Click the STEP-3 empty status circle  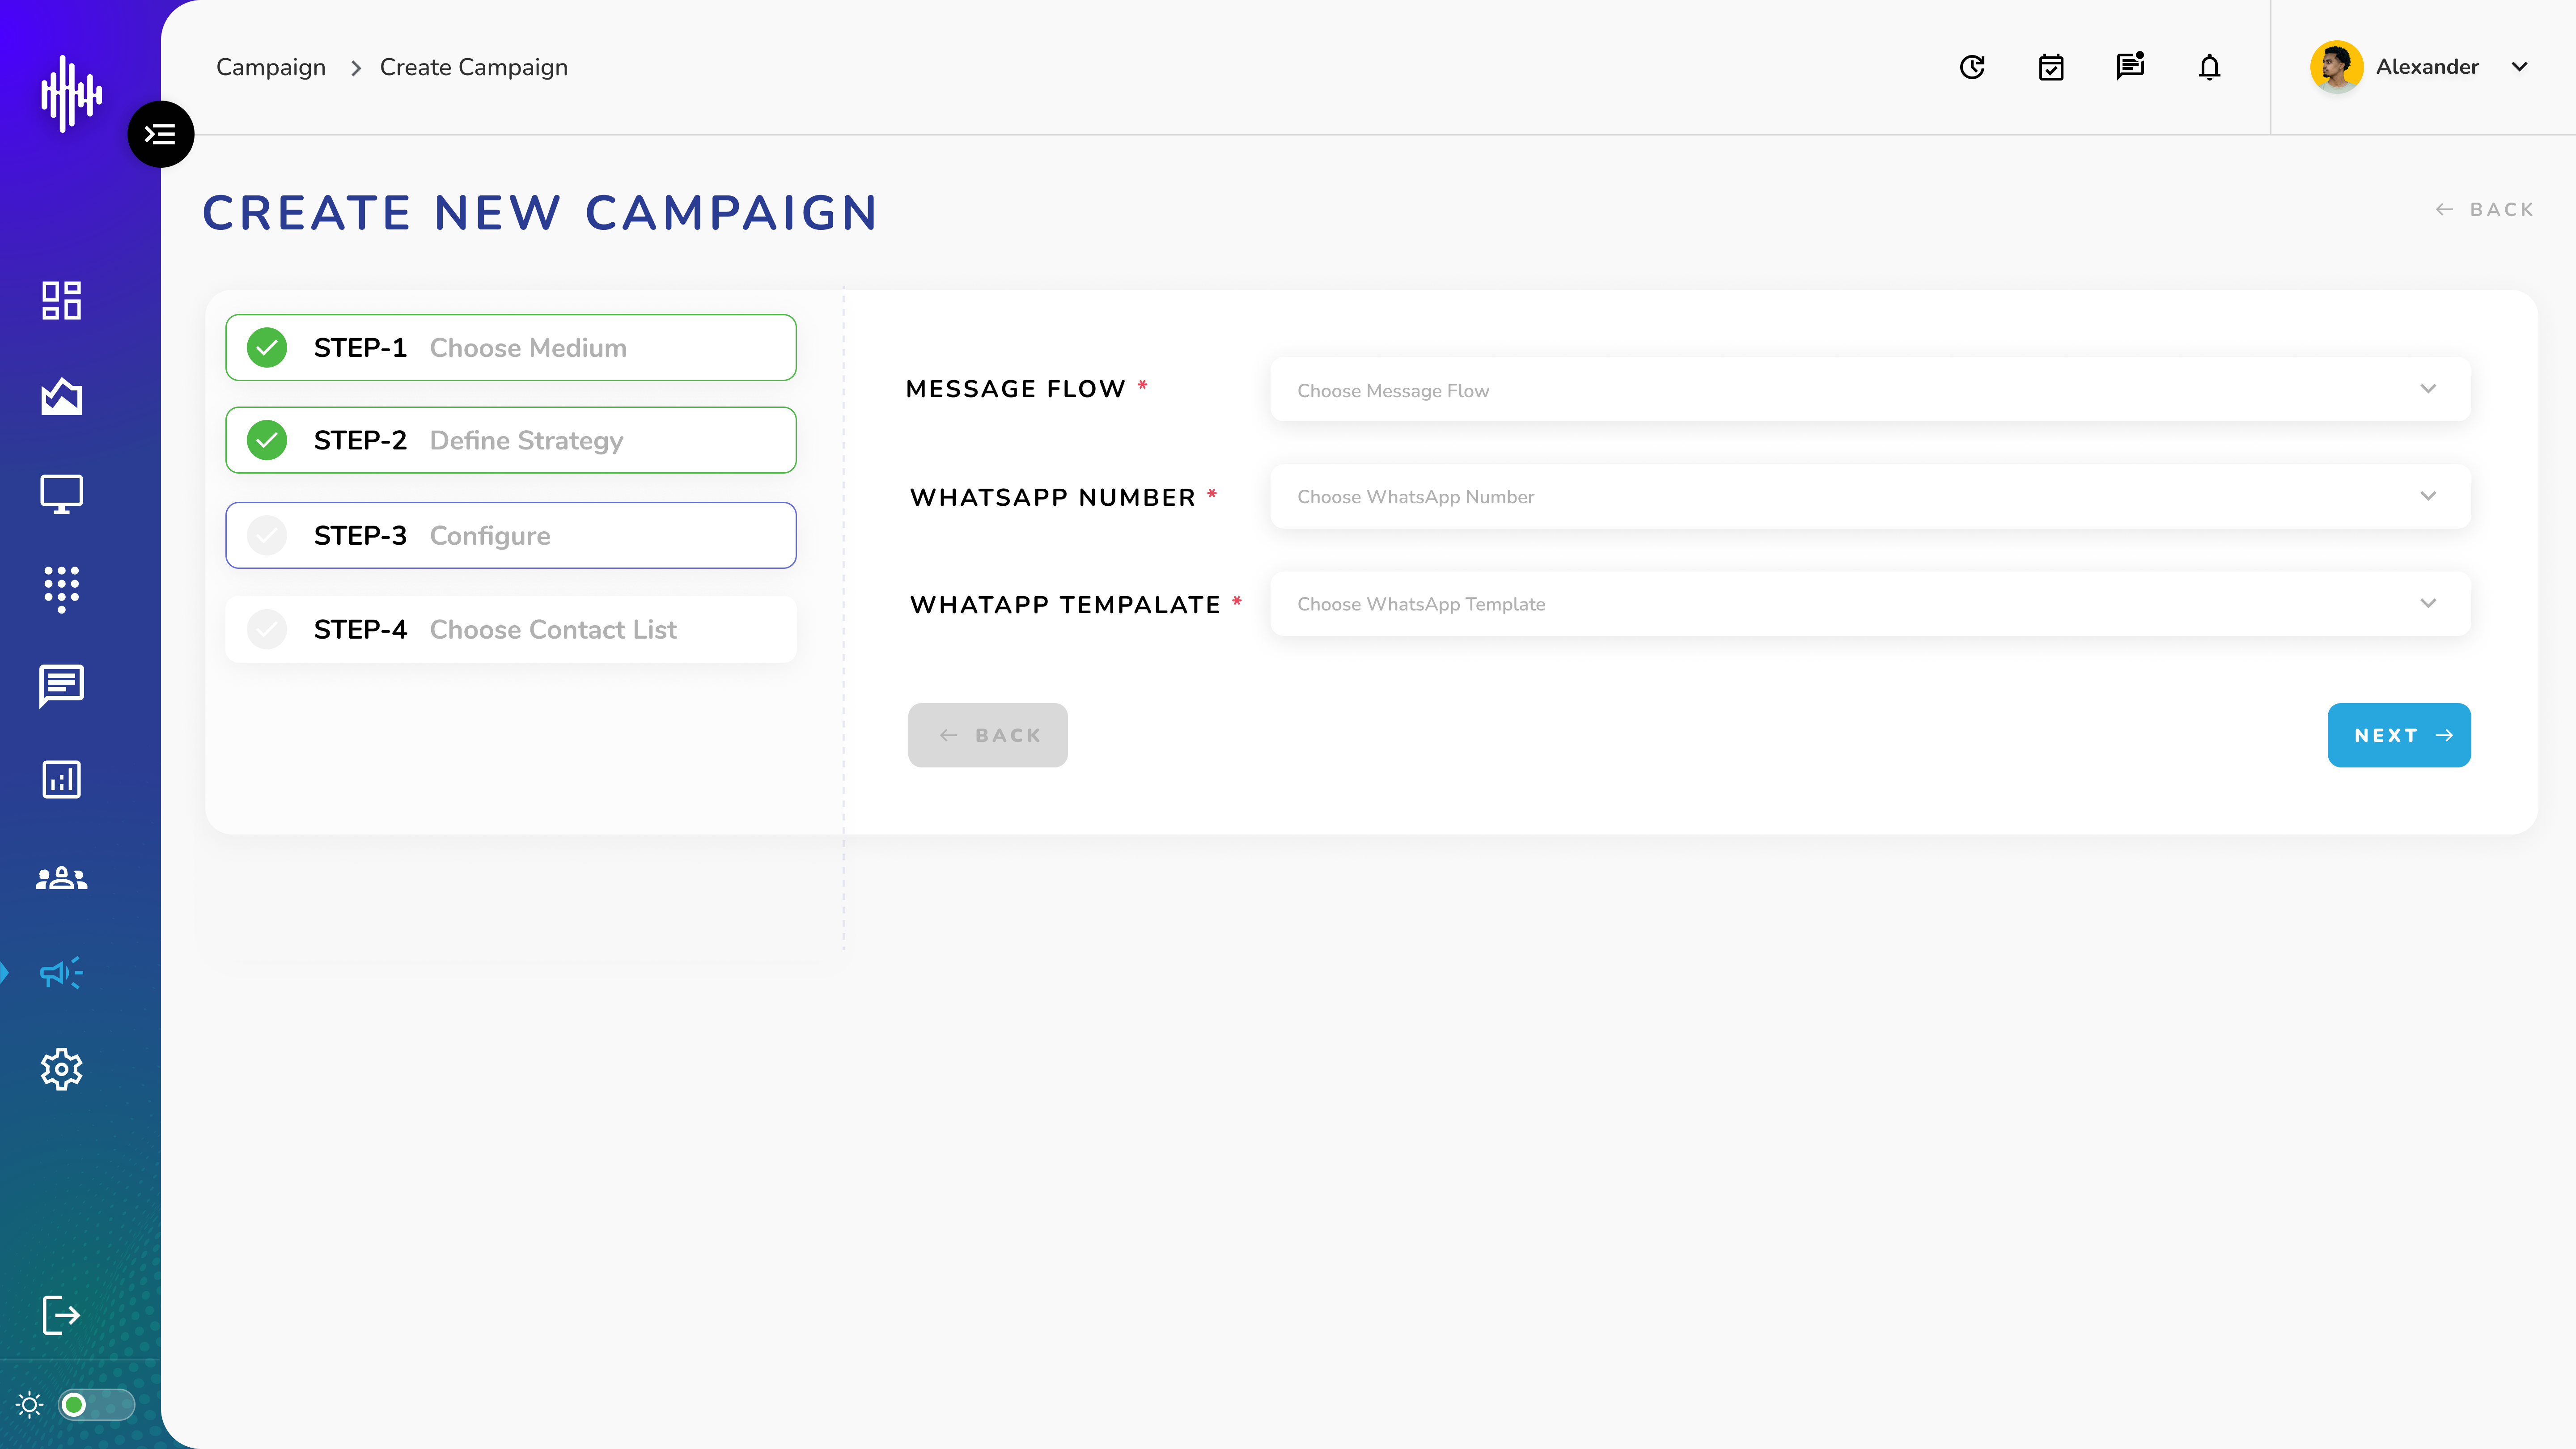coord(267,535)
